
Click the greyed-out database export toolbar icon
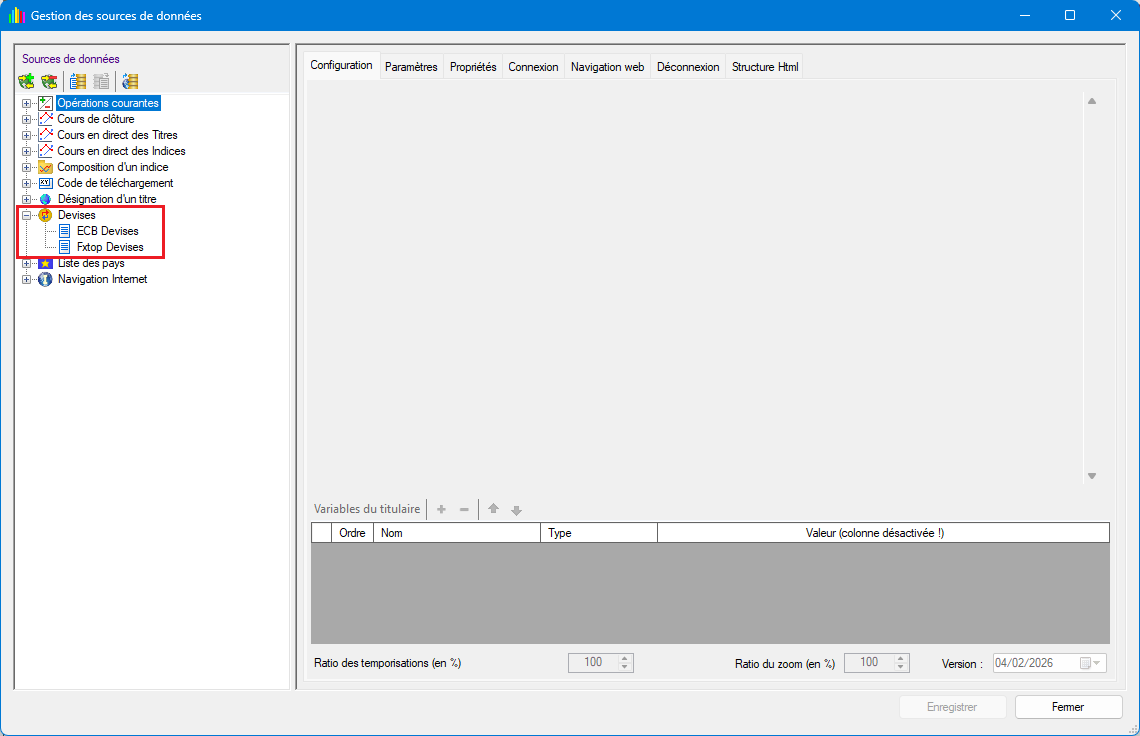(101, 81)
